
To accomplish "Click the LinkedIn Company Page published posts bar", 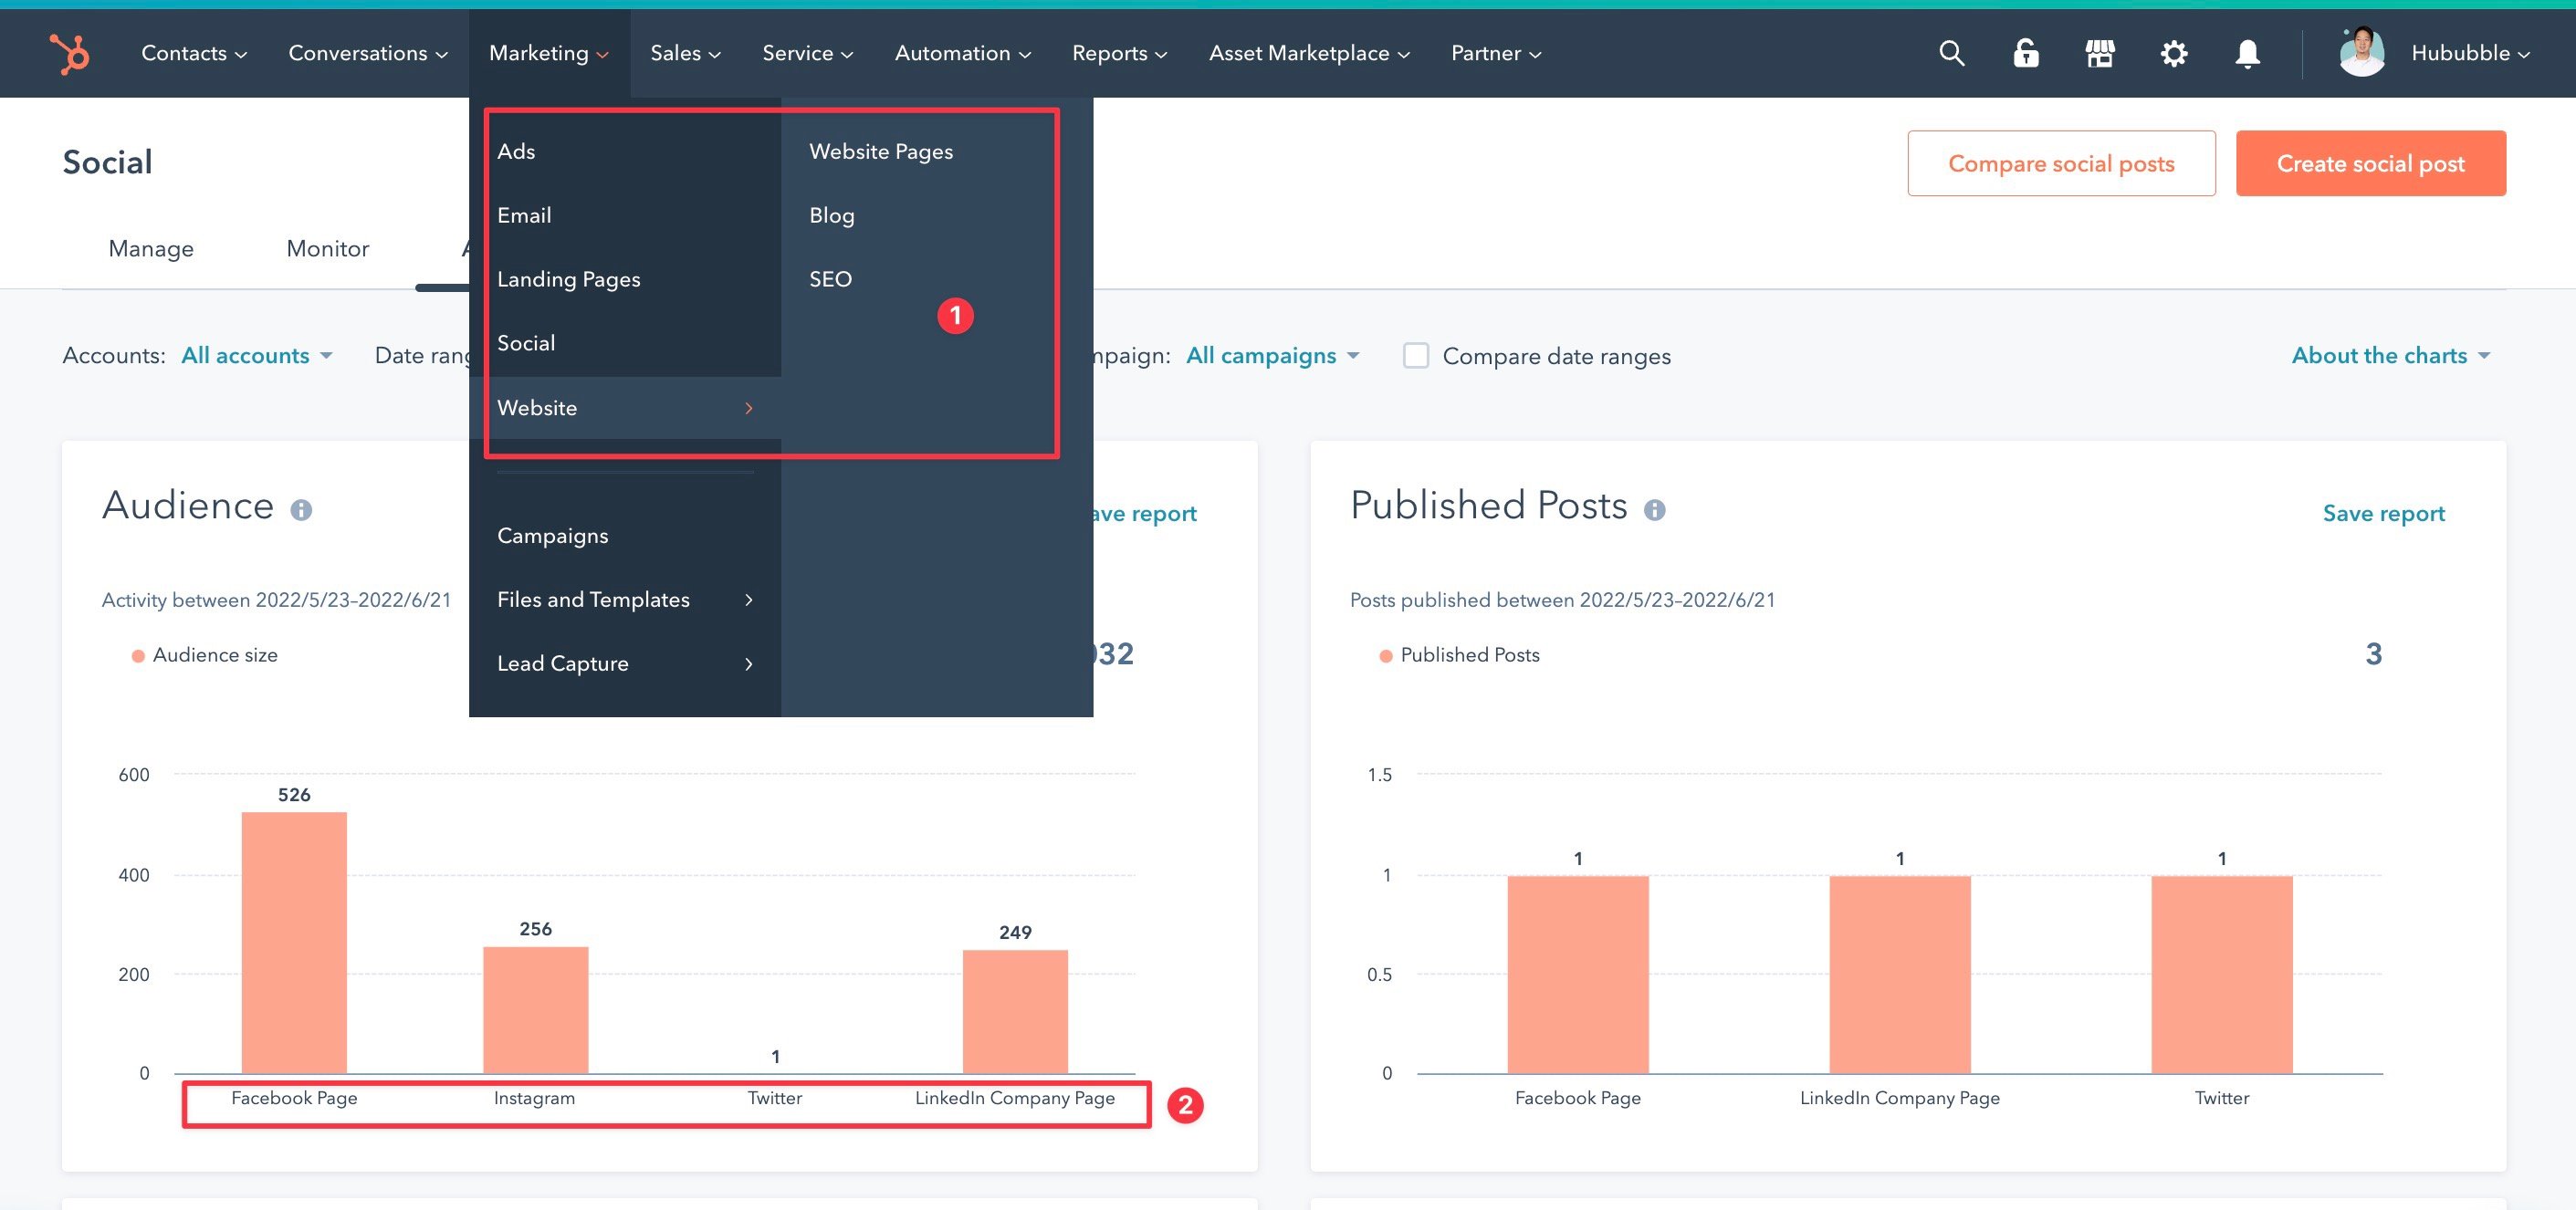I will [1900, 974].
